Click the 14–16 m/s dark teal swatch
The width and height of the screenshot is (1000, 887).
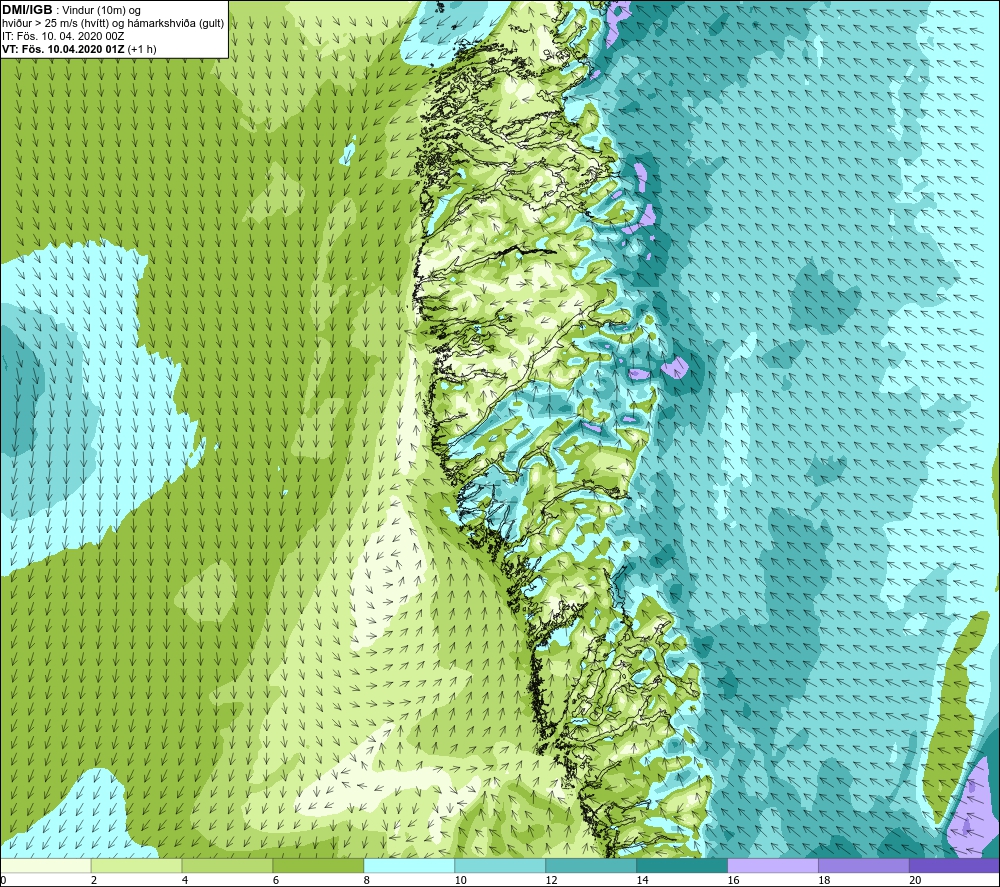682,865
